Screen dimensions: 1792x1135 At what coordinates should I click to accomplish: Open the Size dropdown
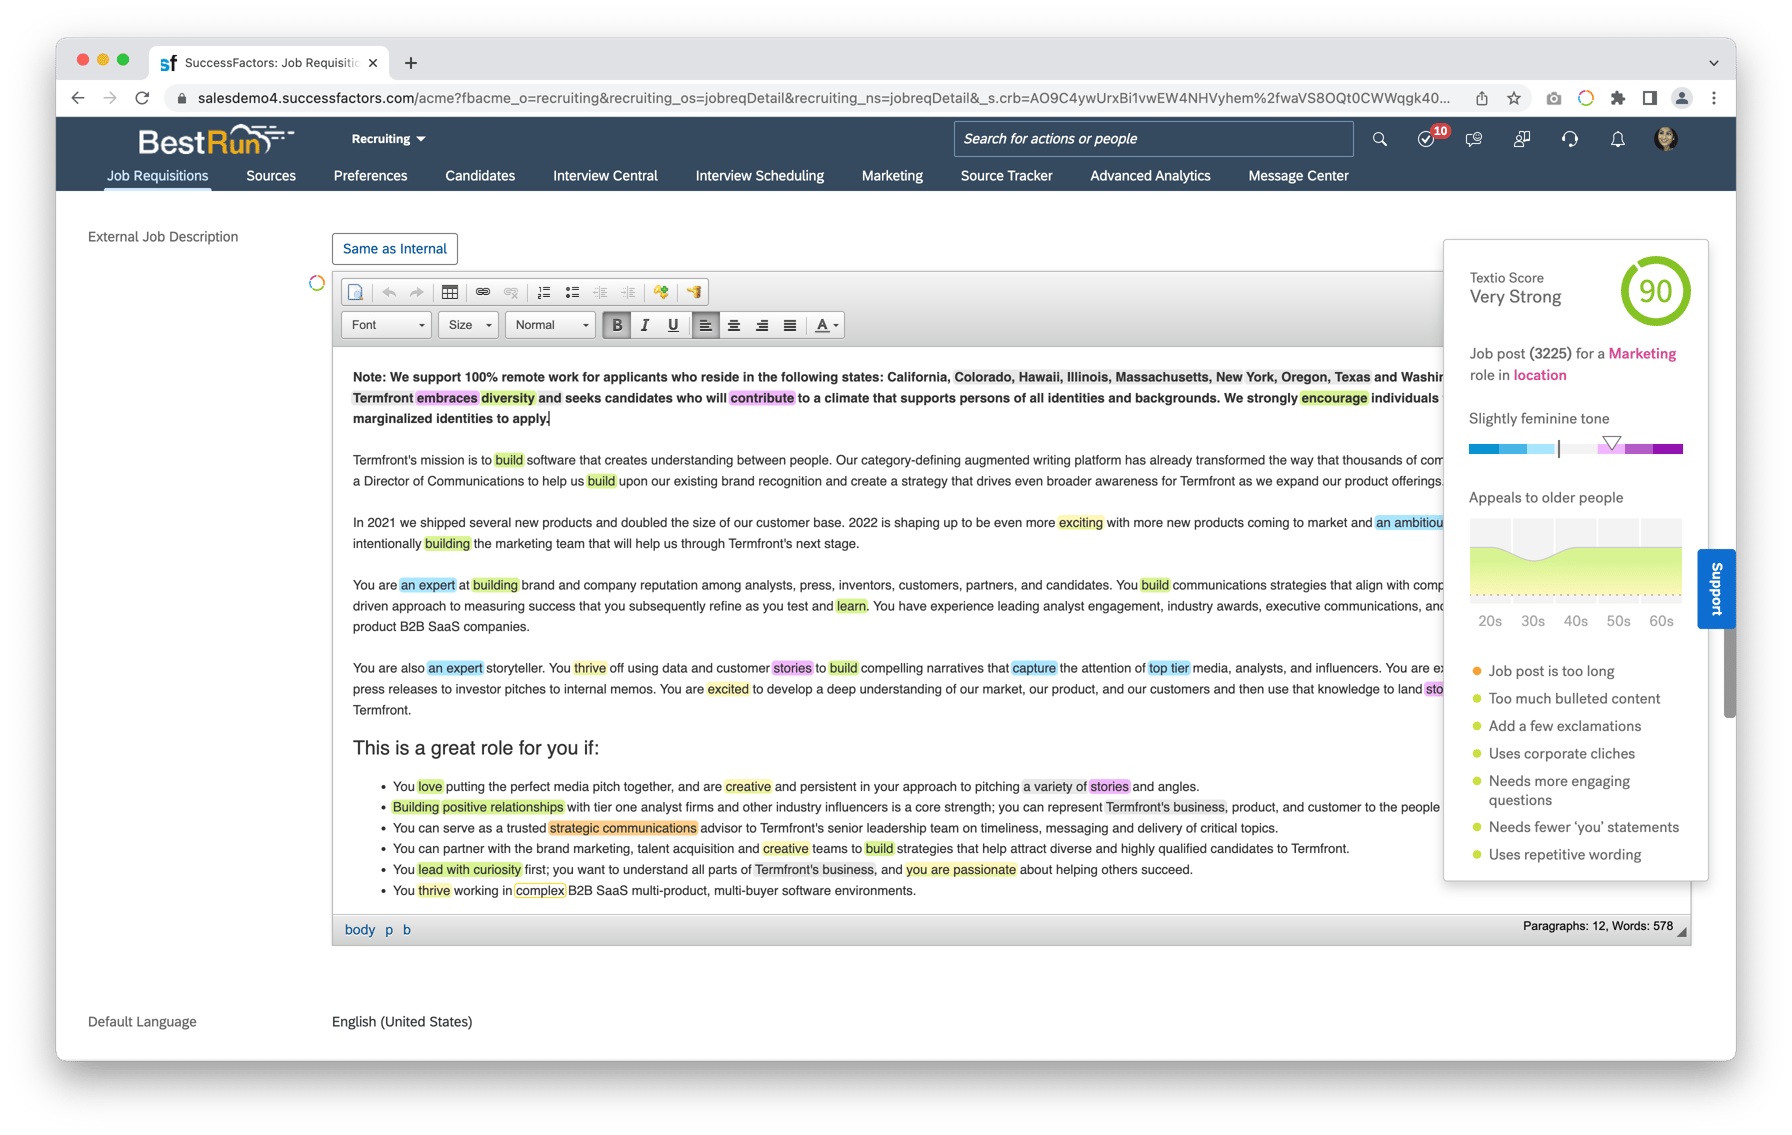click(x=467, y=325)
